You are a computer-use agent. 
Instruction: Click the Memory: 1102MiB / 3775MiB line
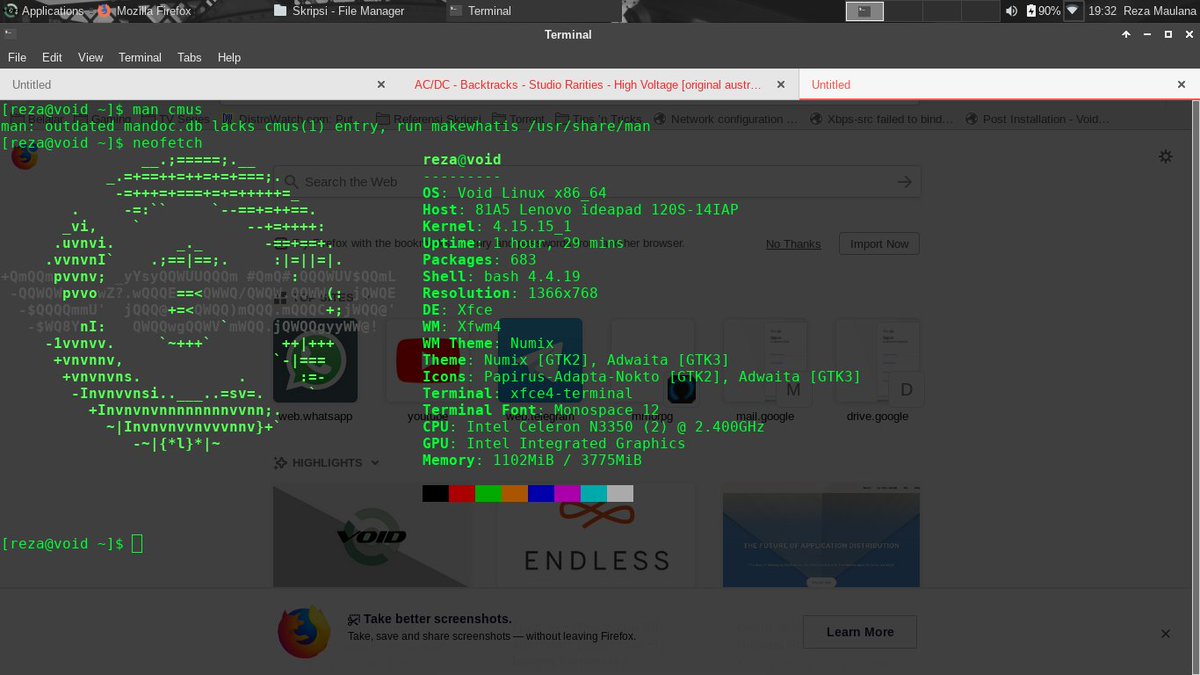click(532, 460)
